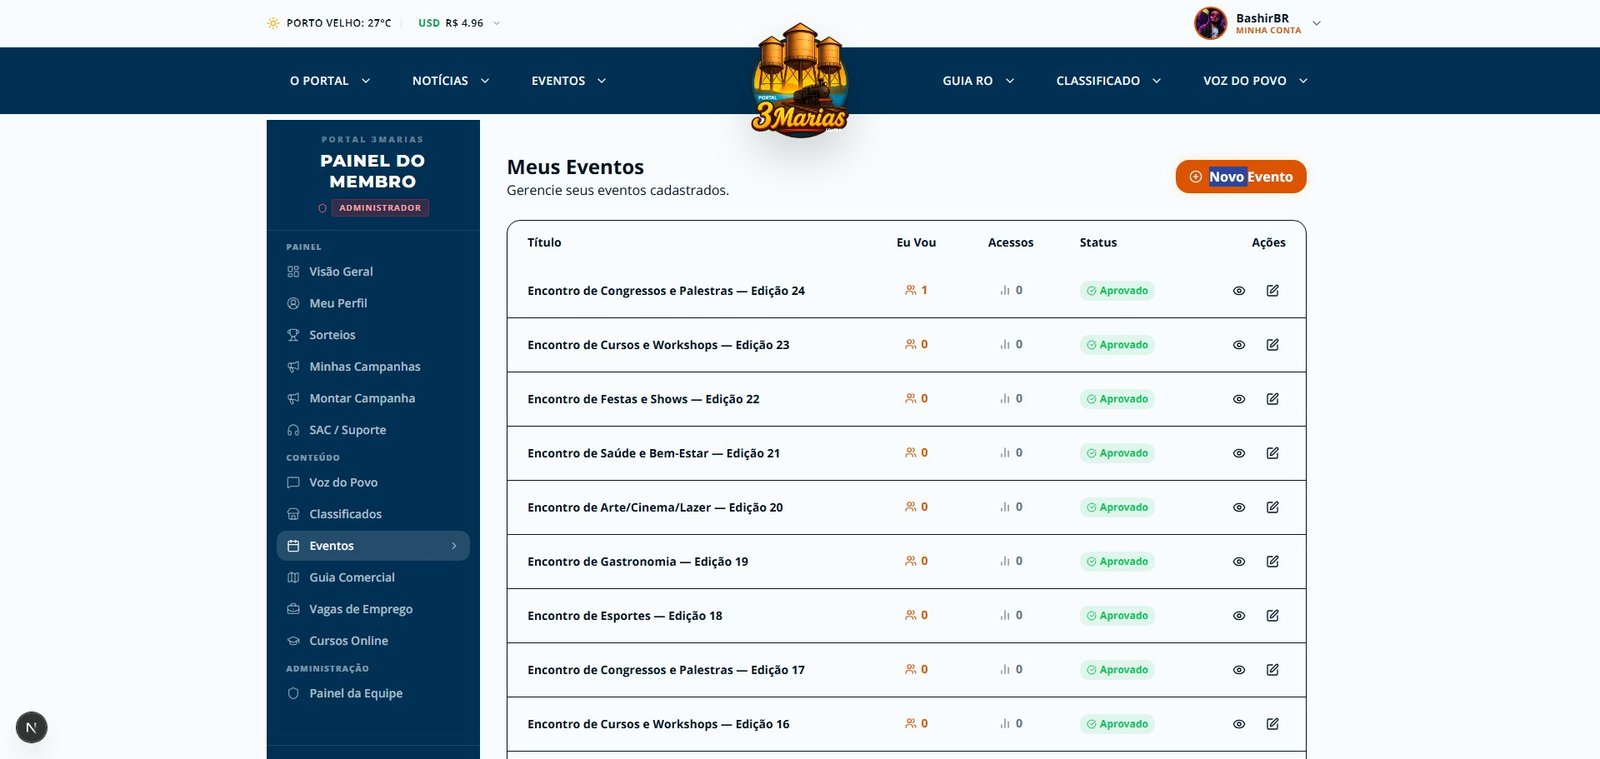This screenshot has height=759, width=1600.
Task: Click the Novo Evento button
Action: 1241,177
